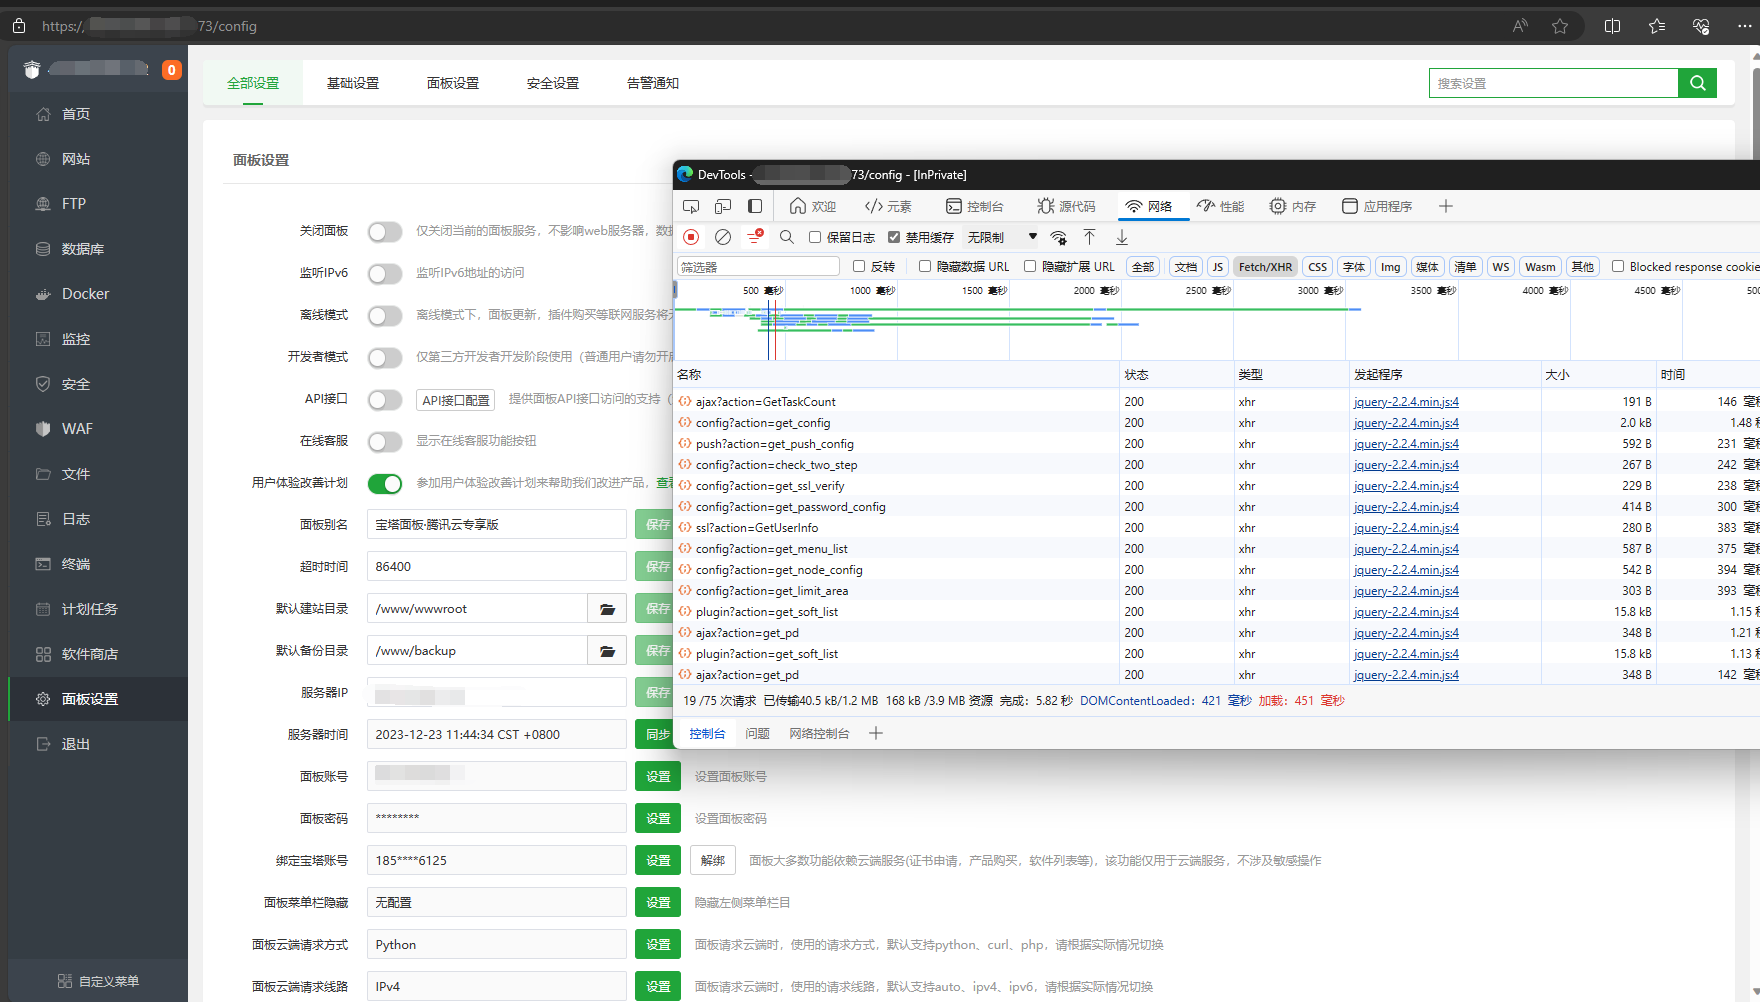Open DevTools 性能 tab

1220,206
